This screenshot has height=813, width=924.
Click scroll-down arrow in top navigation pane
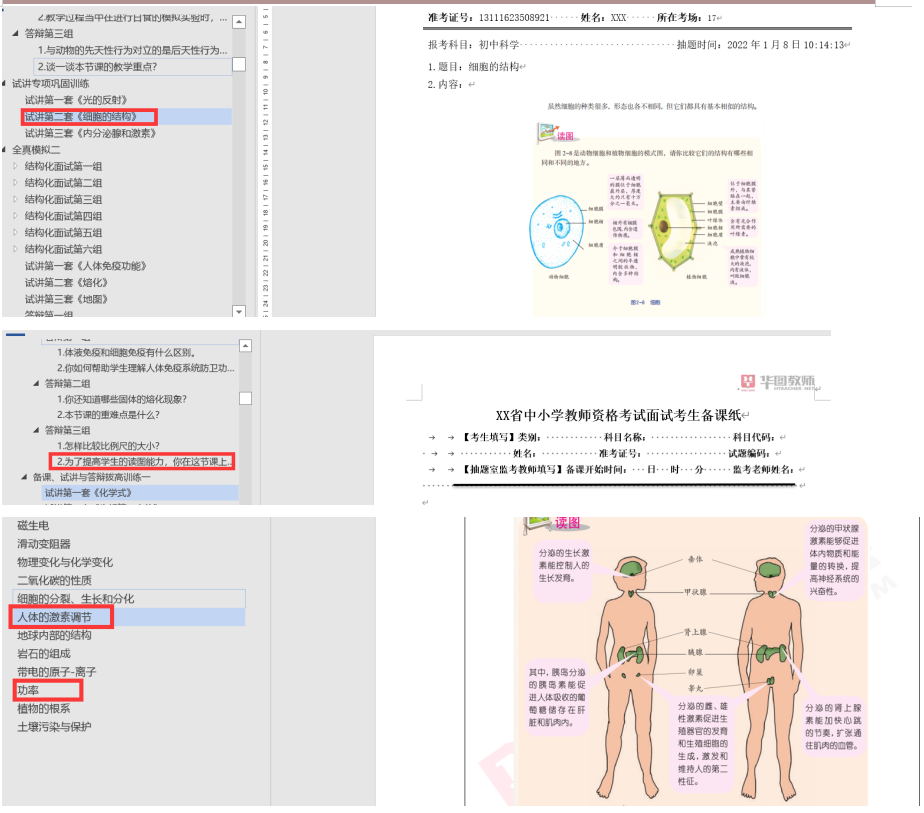pos(239,310)
